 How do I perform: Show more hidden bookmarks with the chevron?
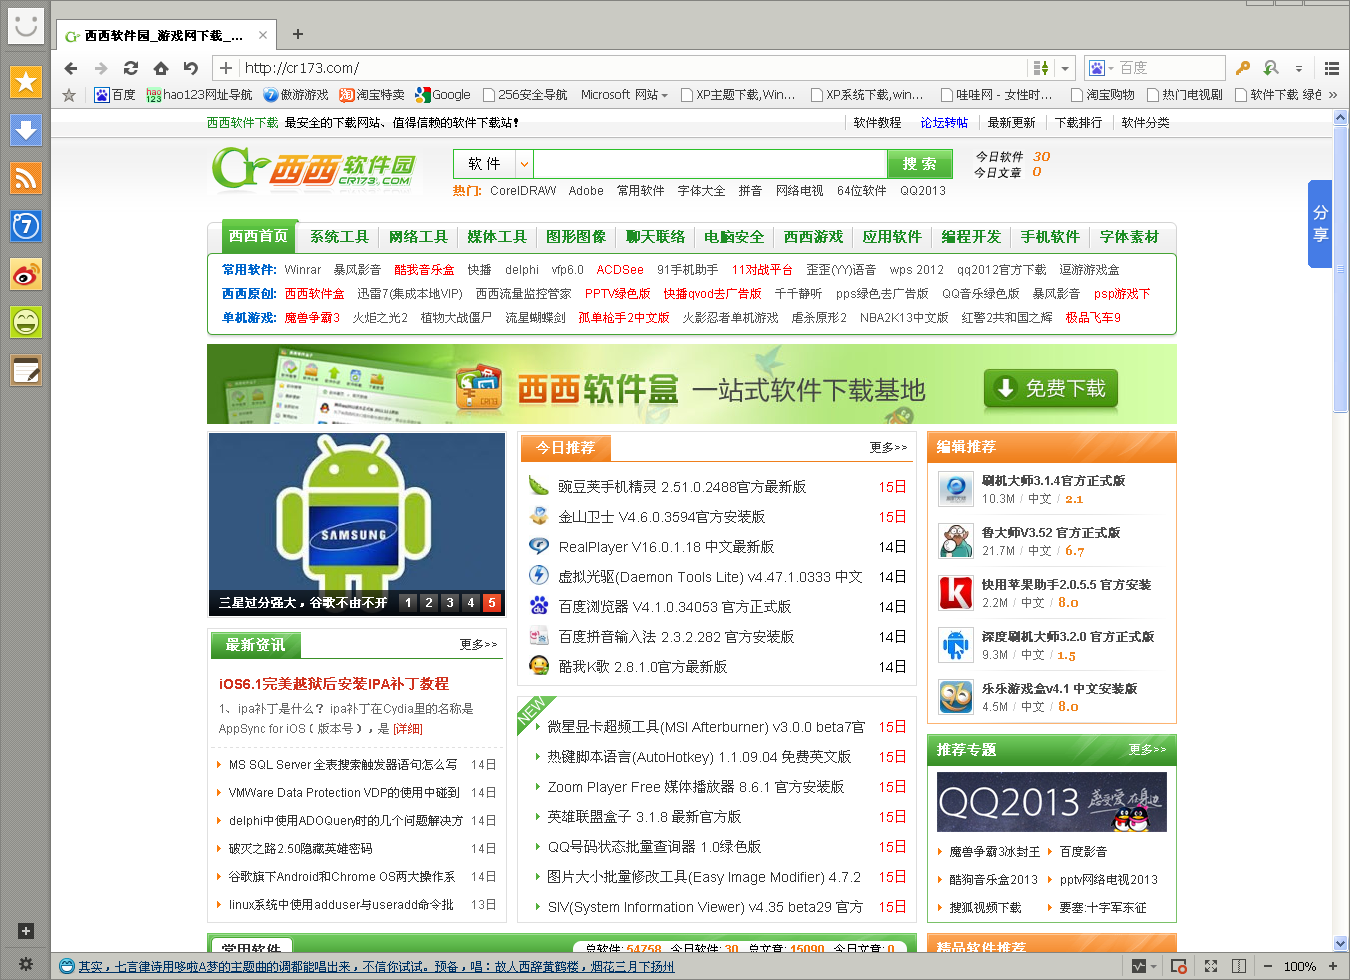1333,95
